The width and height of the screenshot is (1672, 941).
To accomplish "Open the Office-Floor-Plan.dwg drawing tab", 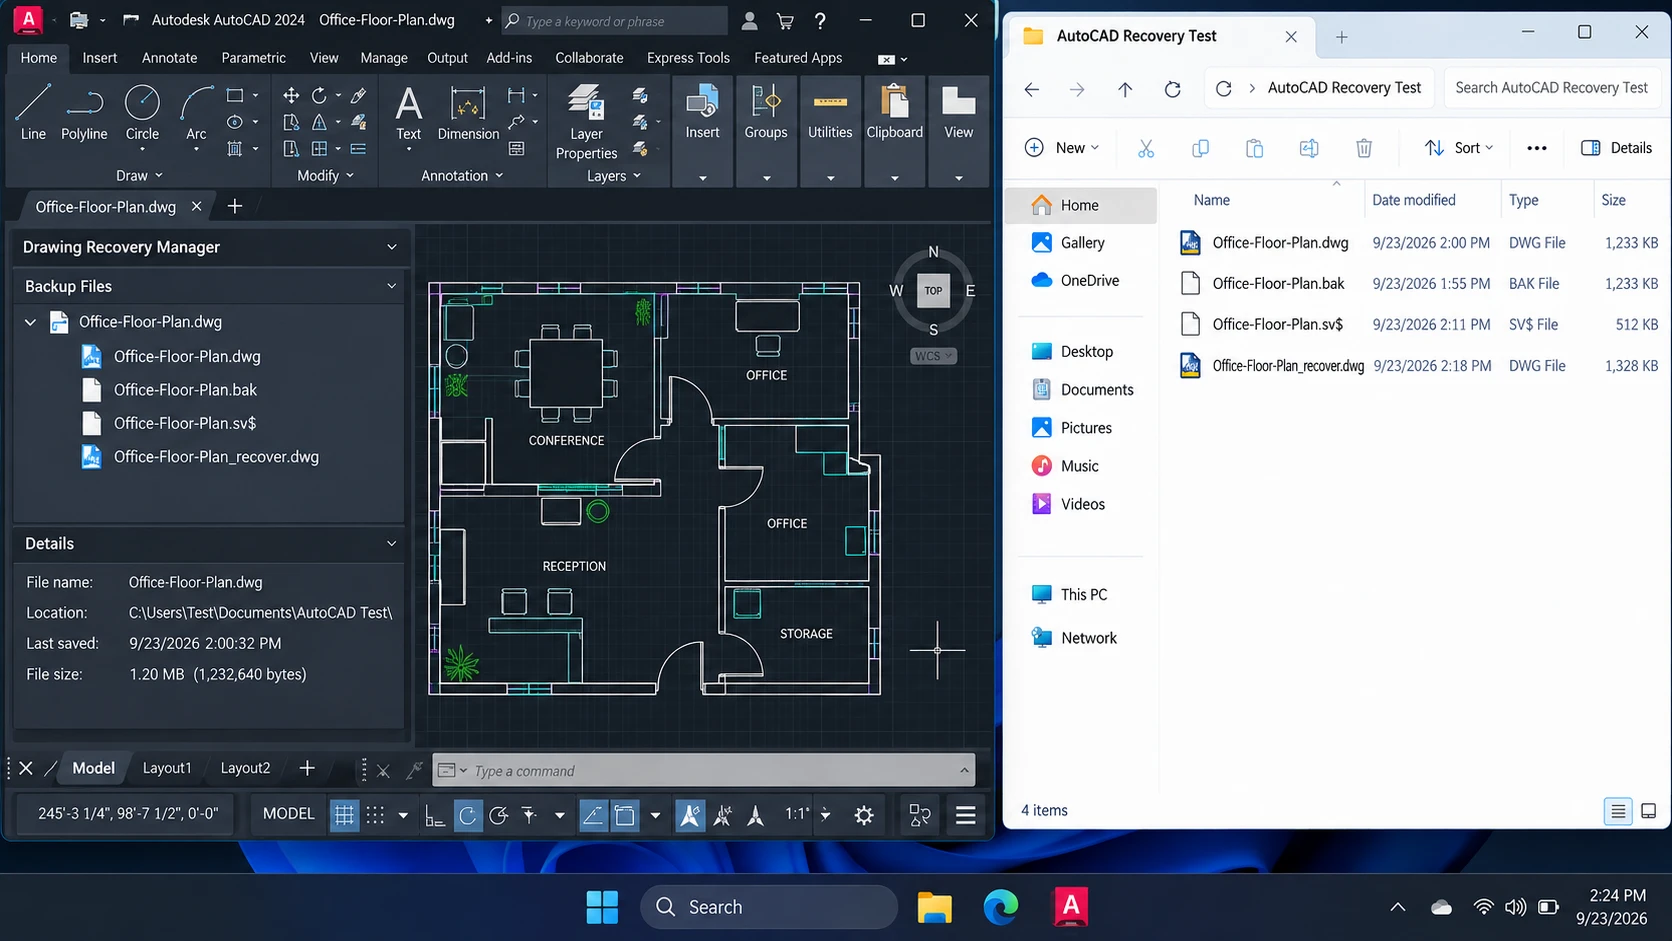I will point(105,207).
